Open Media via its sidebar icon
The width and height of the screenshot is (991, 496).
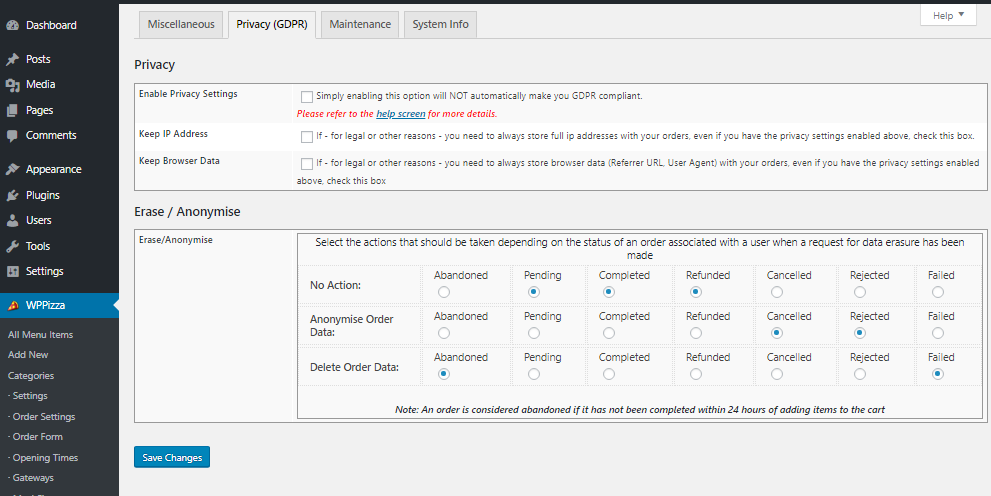(x=13, y=85)
